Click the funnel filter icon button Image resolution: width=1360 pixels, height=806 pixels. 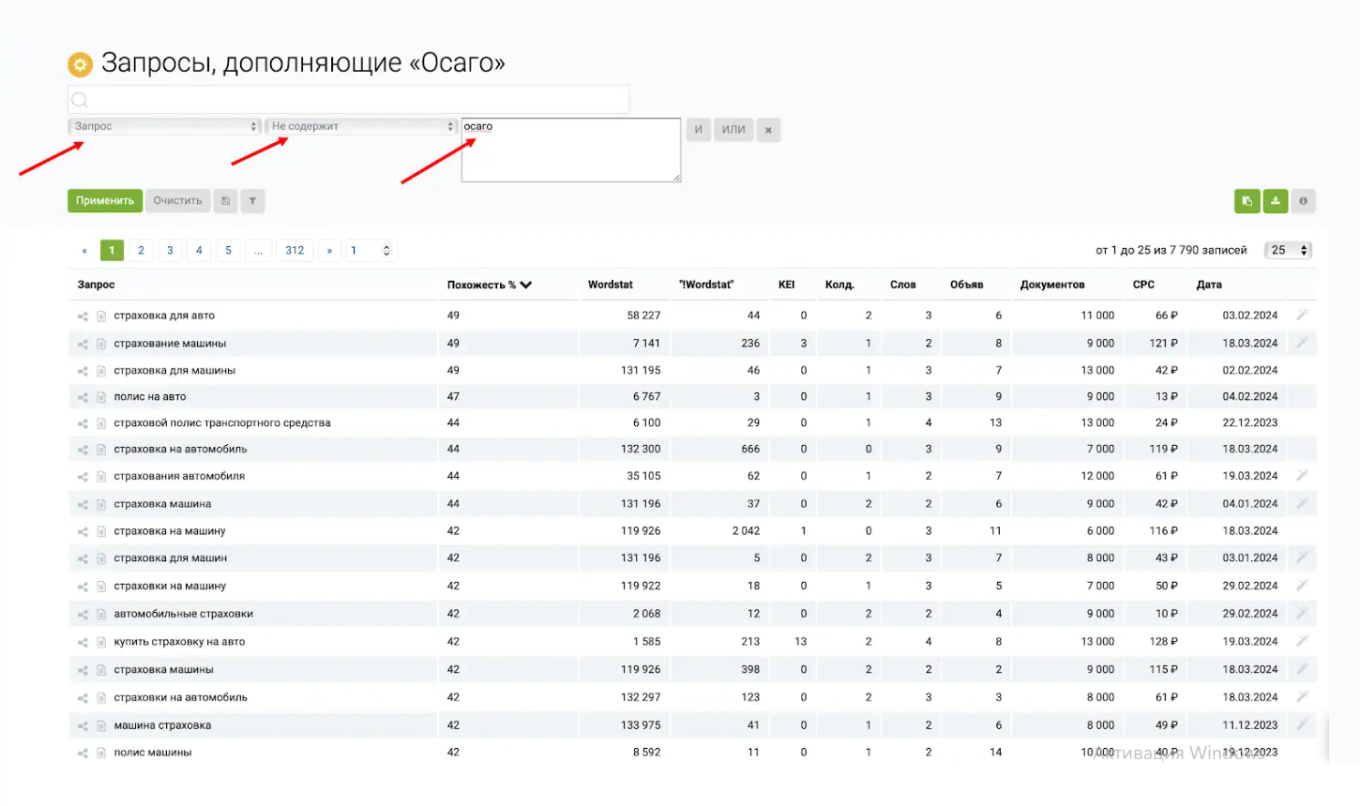(253, 201)
